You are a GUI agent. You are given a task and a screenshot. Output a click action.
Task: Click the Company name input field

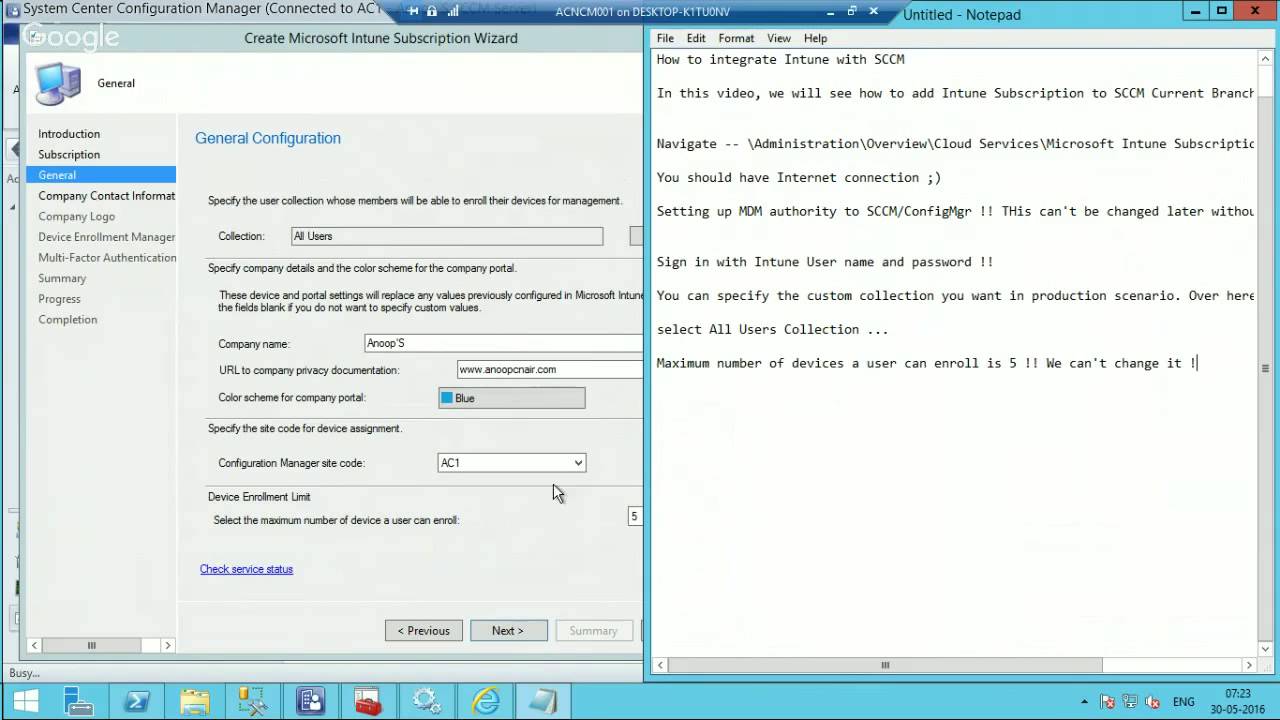(x=503, y=343)
